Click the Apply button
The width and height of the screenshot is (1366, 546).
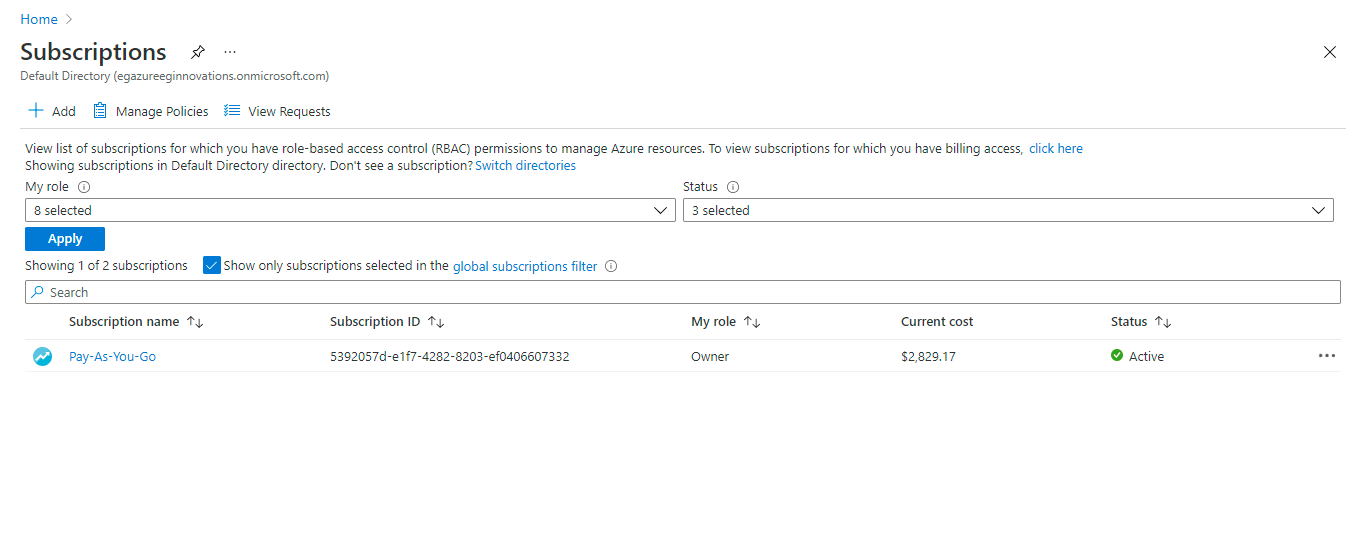65,239
